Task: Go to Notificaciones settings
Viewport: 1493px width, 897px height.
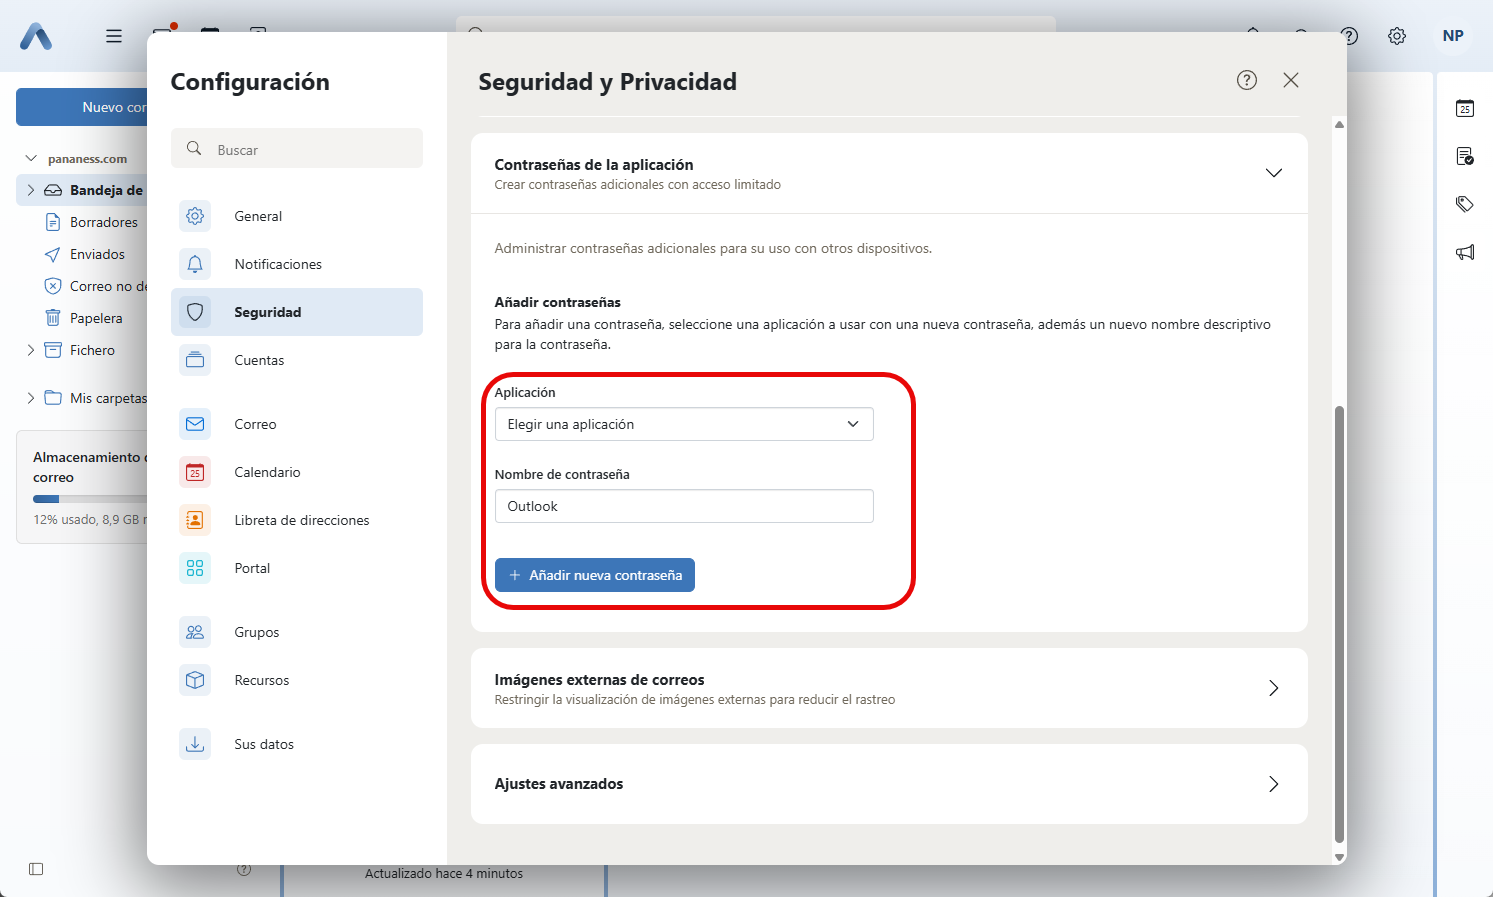Action: pyautogui.click(x=278, y=264)
